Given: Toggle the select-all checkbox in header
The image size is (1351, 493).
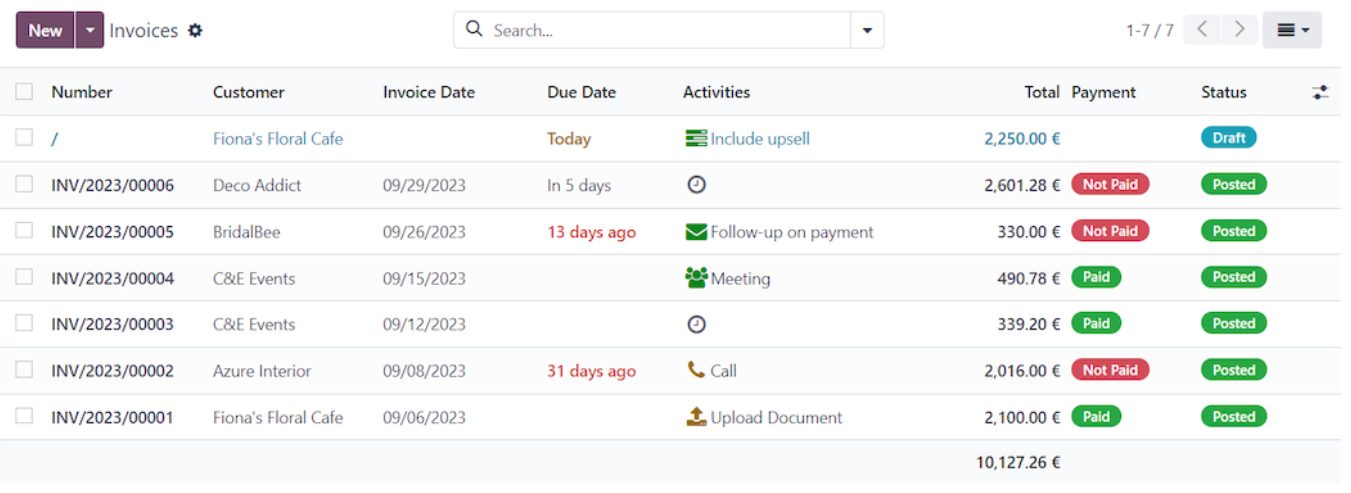Looking at the screenshot, I should pos(24,92).
